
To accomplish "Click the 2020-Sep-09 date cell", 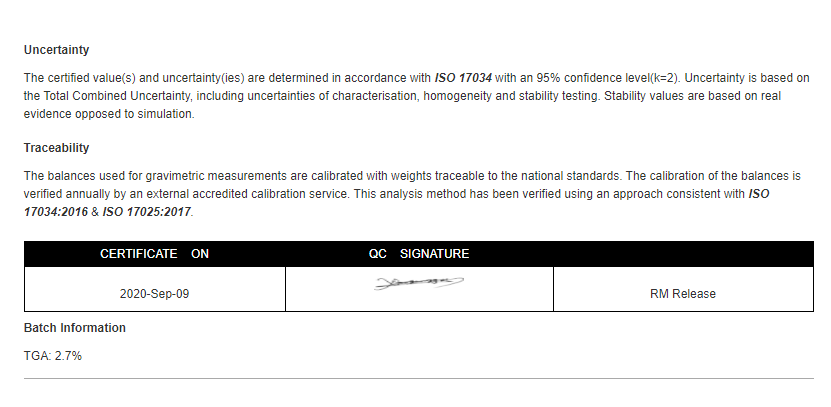I will (x=154, y=294).
